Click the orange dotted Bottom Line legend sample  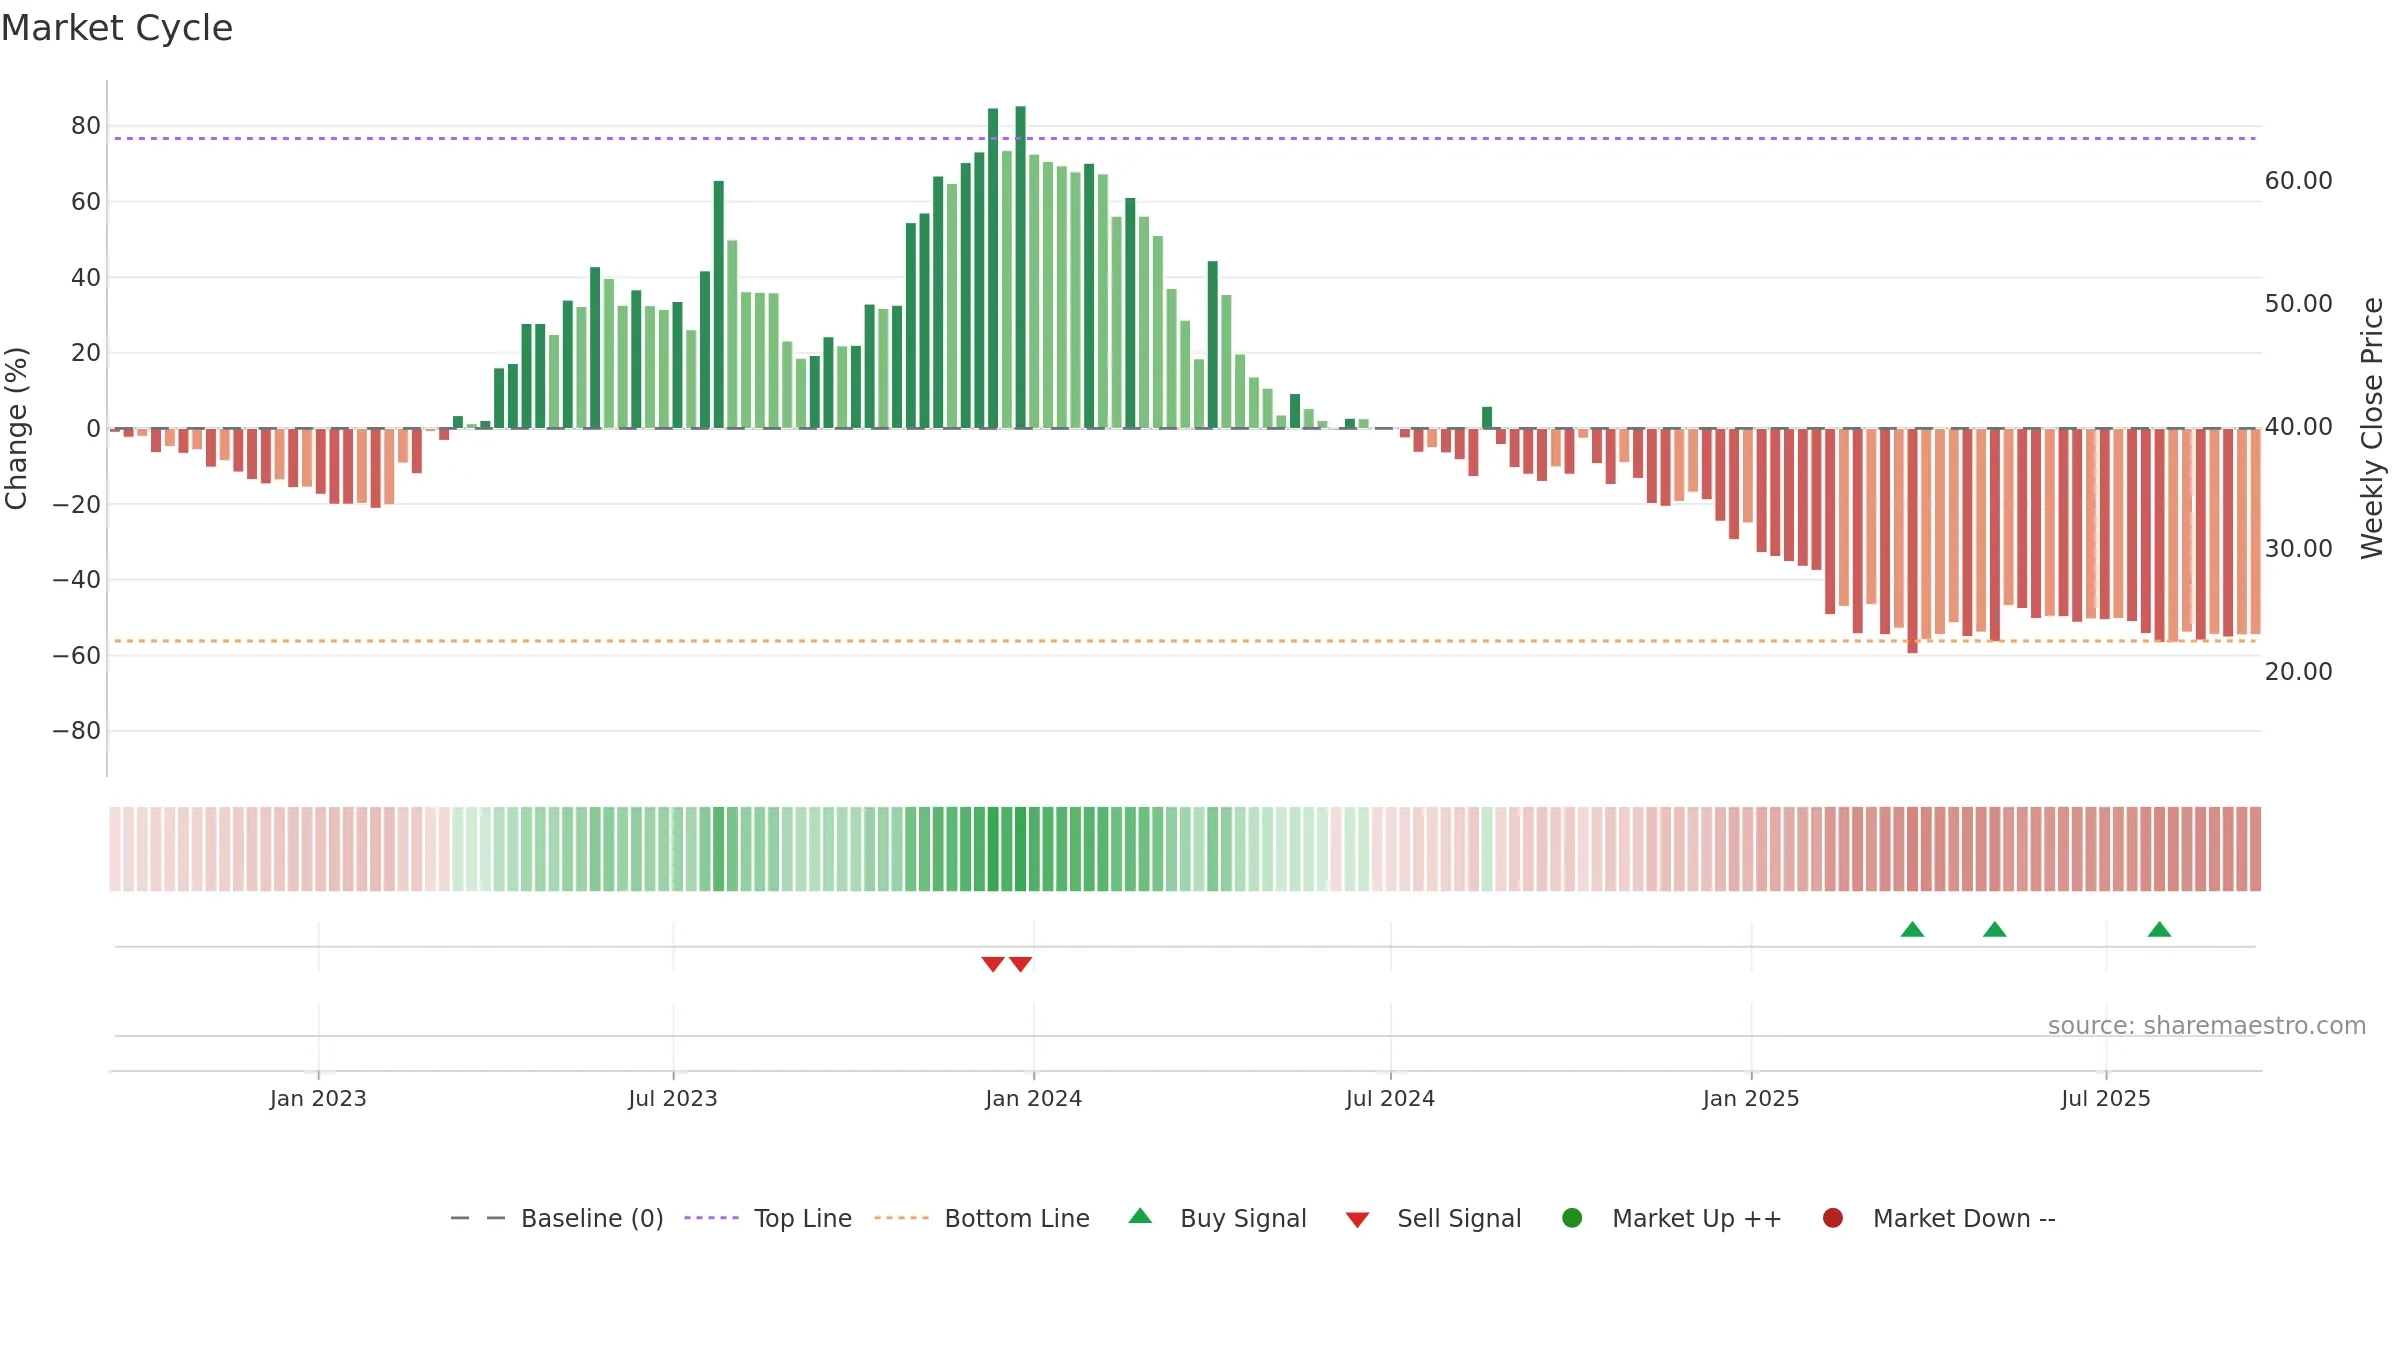[x=901, y=1218]
